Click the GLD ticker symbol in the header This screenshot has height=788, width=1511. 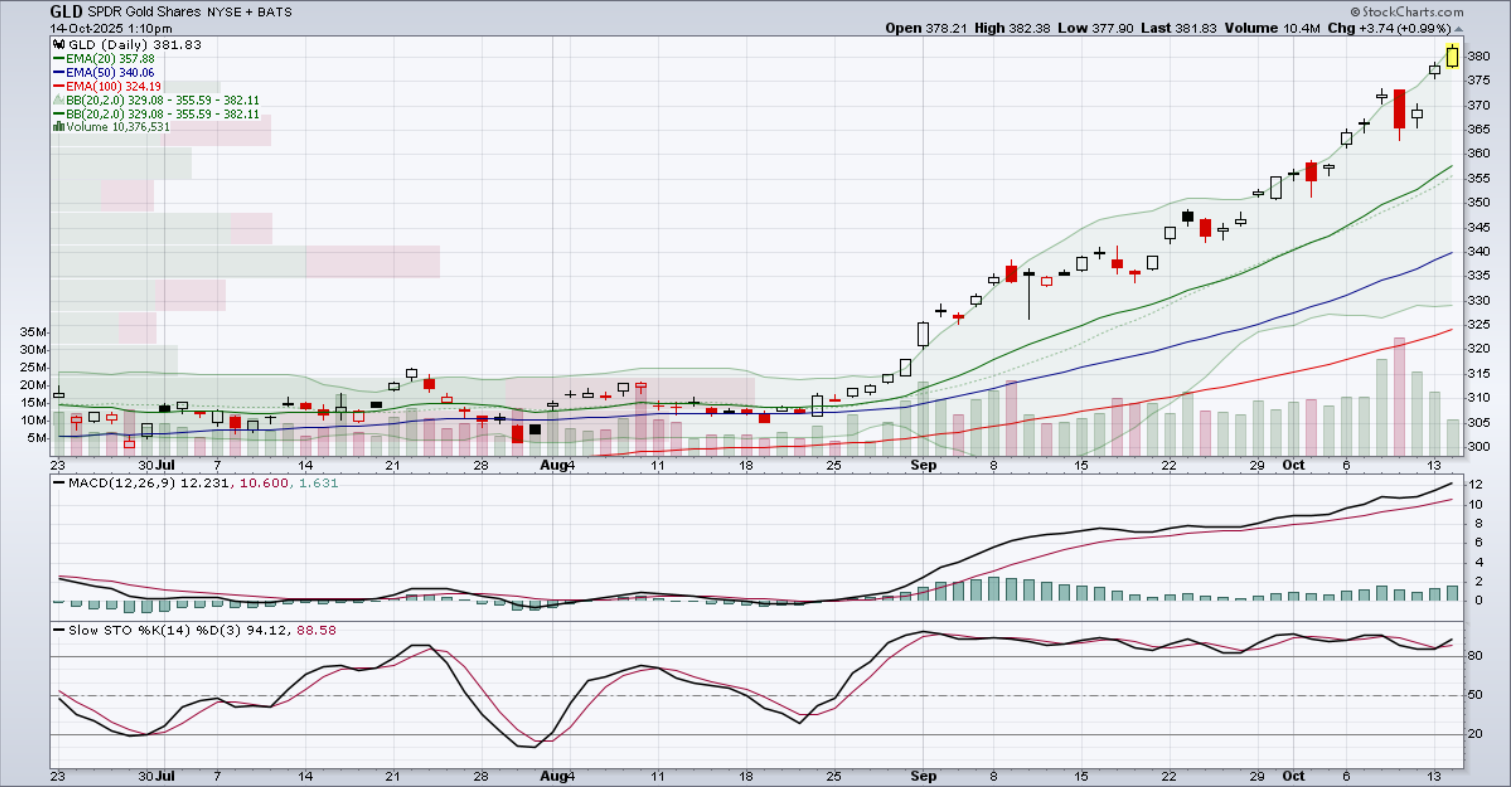[x=67, y=12]
